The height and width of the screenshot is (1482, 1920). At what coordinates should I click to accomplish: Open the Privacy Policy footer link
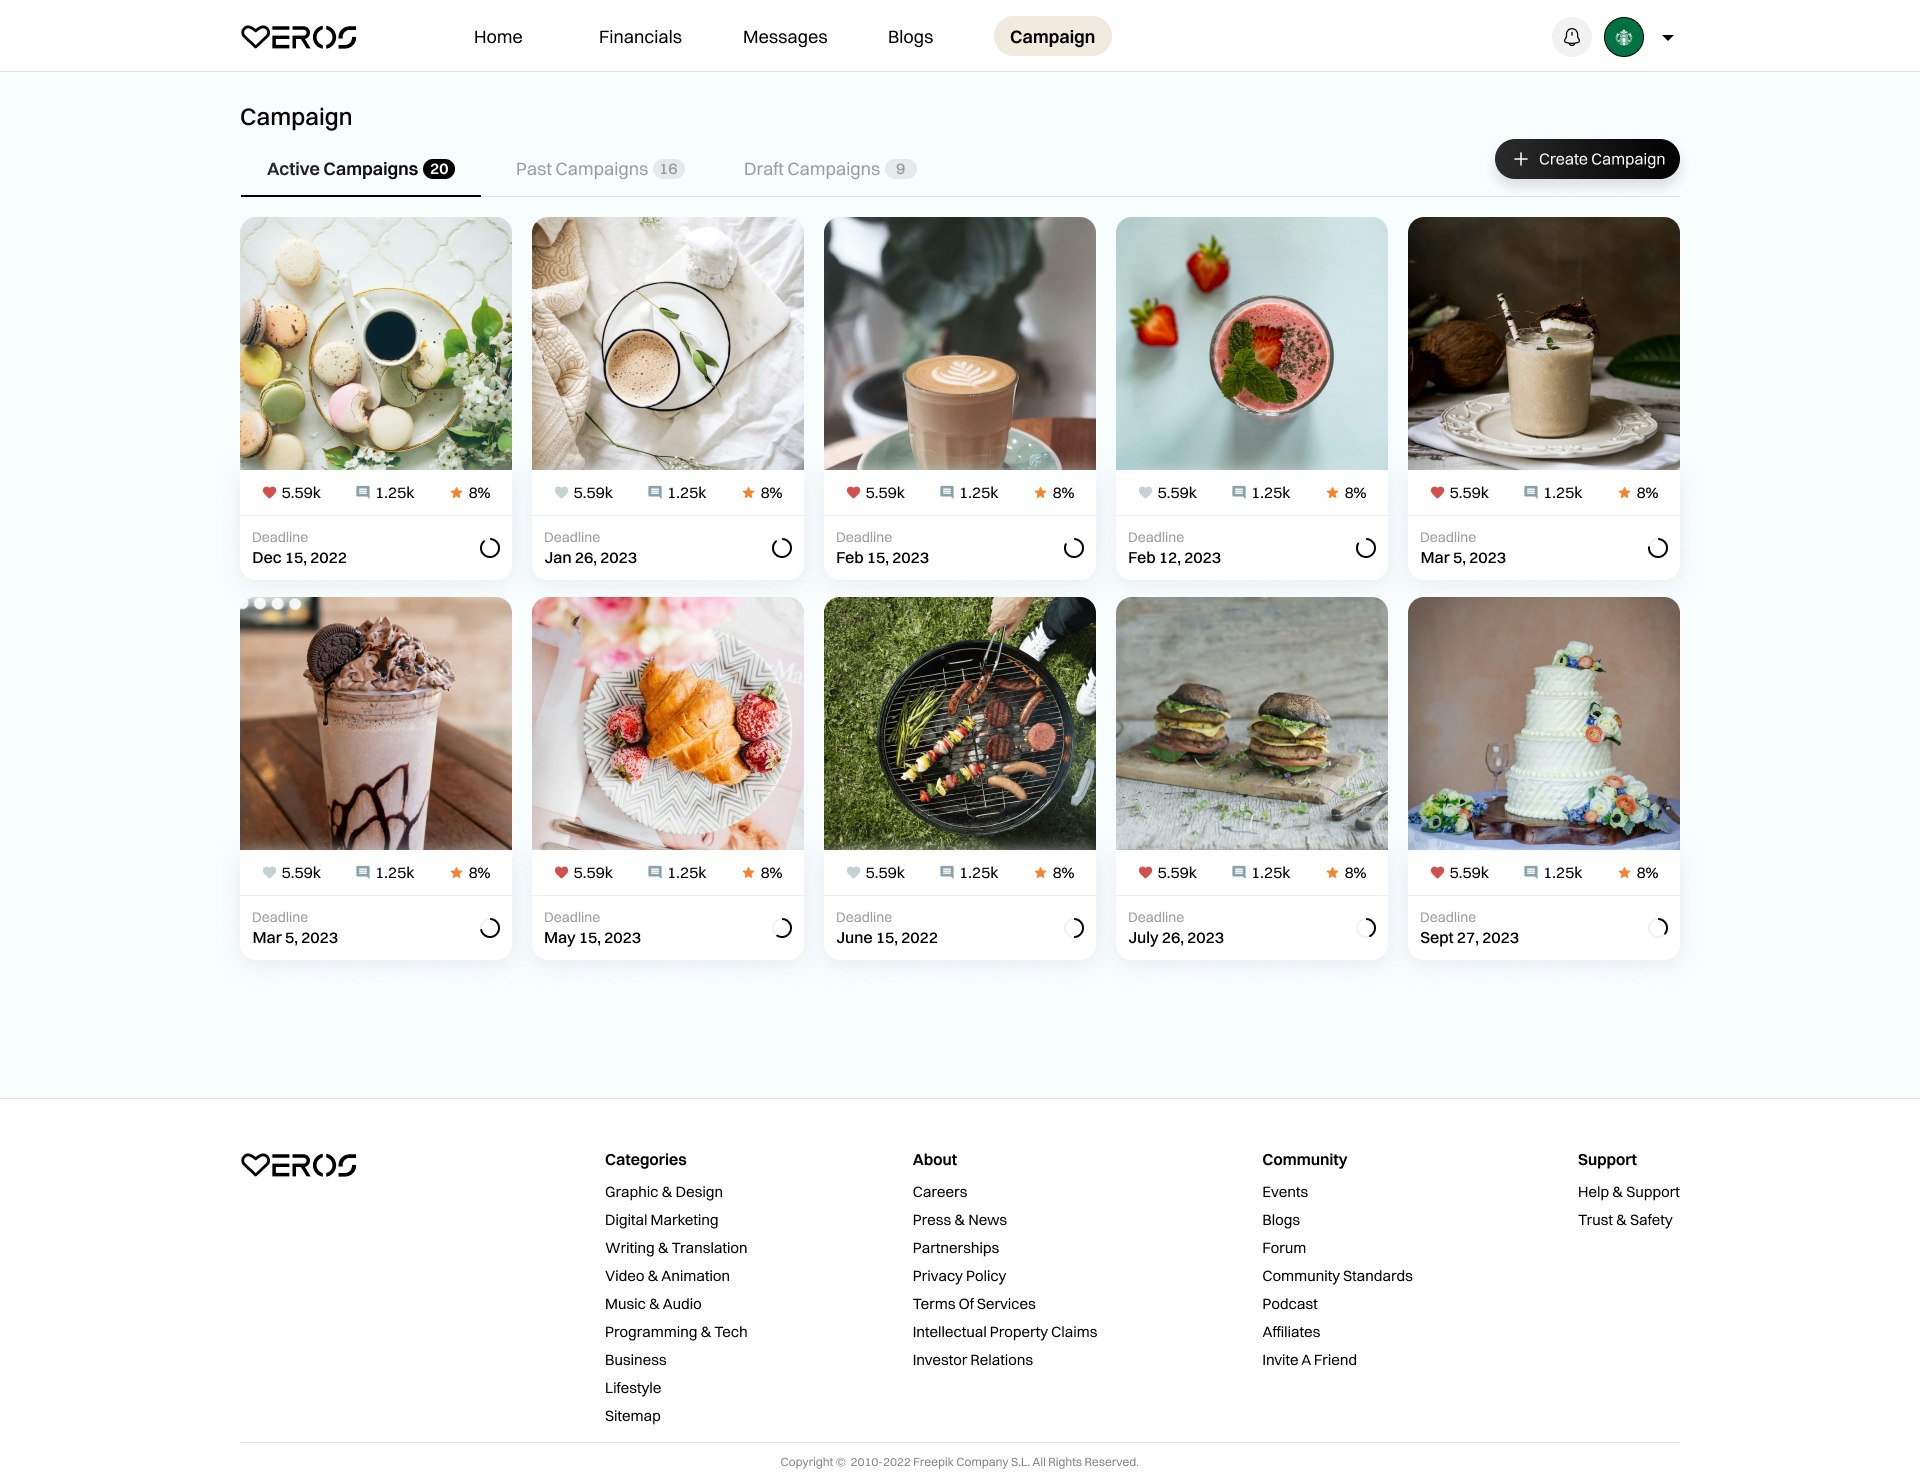tap(959, 1275)
